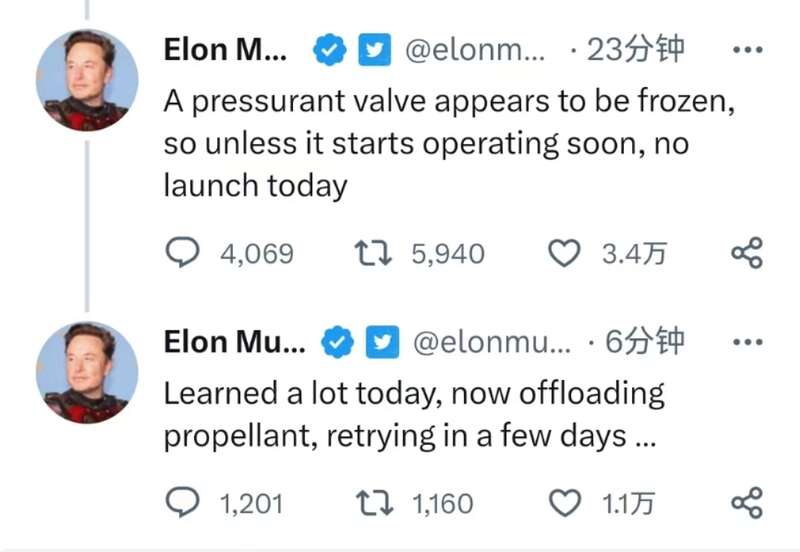Share the offloading propellant tweet
The width and height of the screenshot is (800, 552).
coord(746,503)
